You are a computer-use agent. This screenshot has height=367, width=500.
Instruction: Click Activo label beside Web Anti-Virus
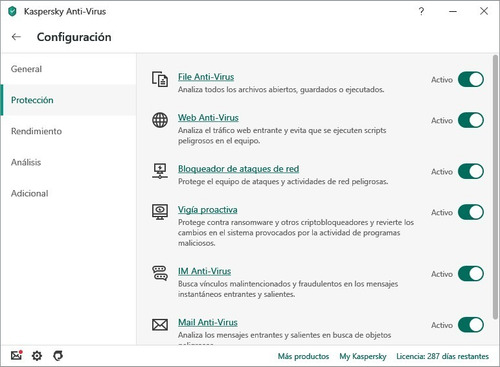[x=442, y=120]
